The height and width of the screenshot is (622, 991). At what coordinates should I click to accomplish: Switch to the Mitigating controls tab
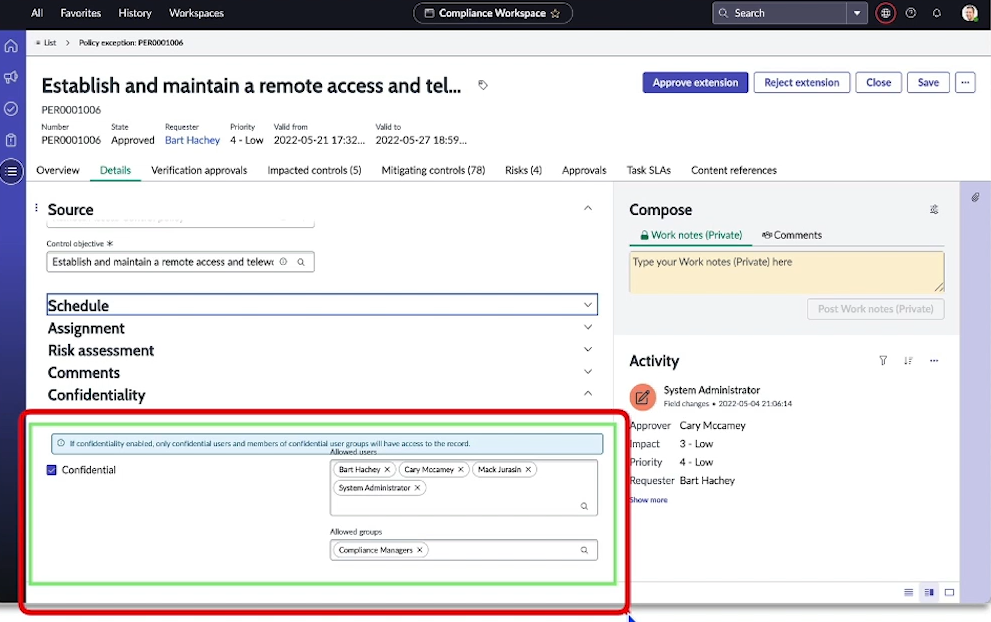pos(433,170)
